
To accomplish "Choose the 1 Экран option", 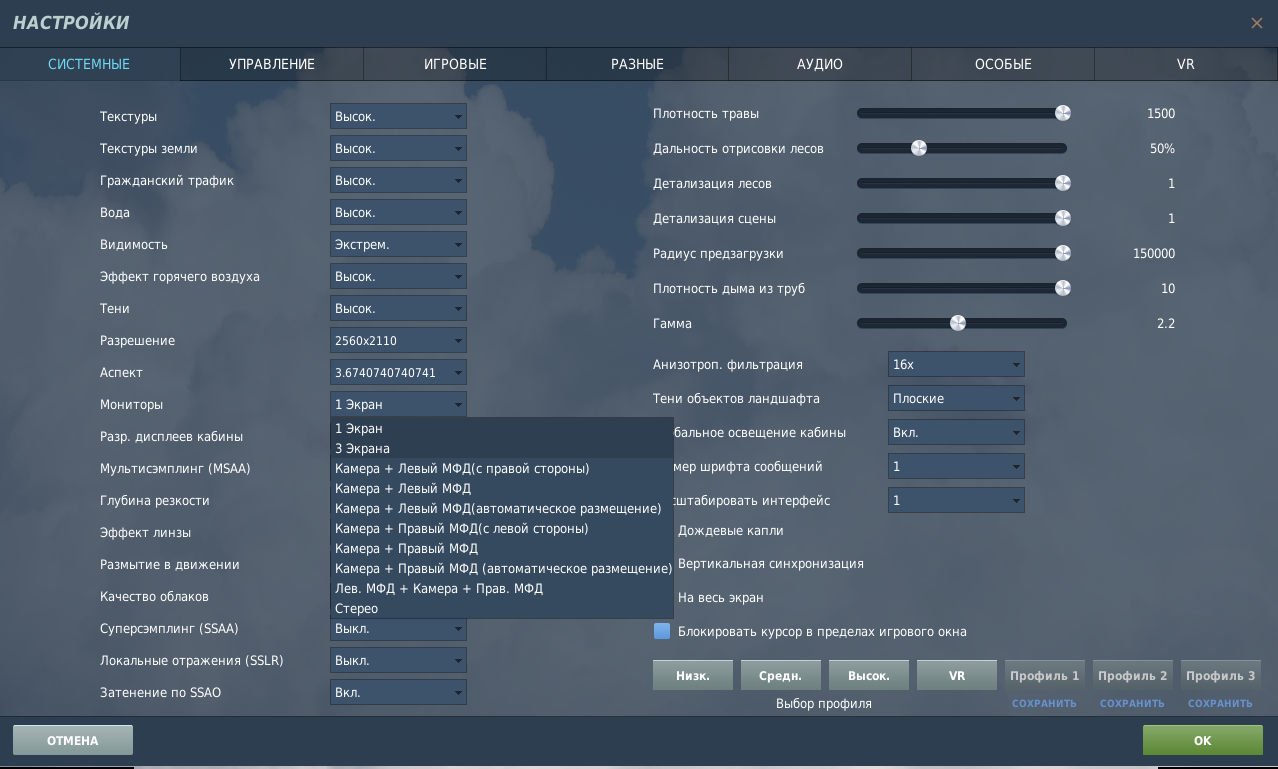I will pos(502,428).
